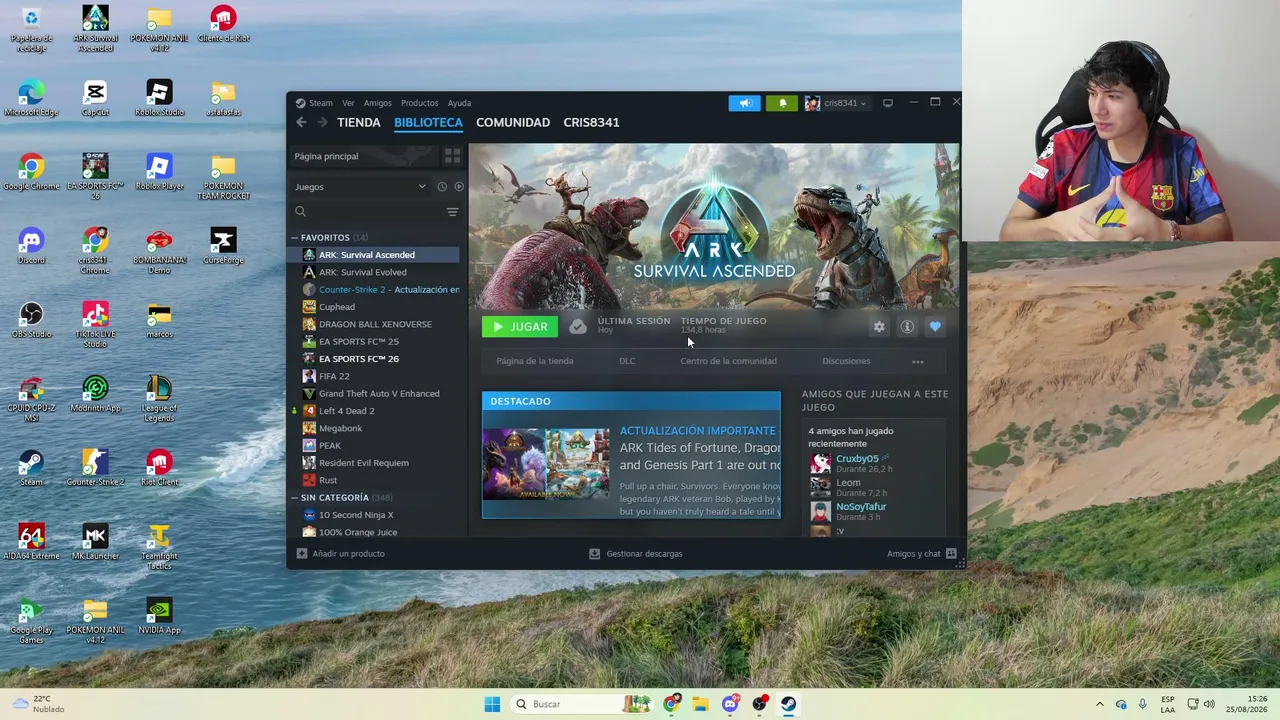The height and width of the screenshot is (720, 1280).
Task: Show hidden system tray icons
Action: pos(1100,704)
